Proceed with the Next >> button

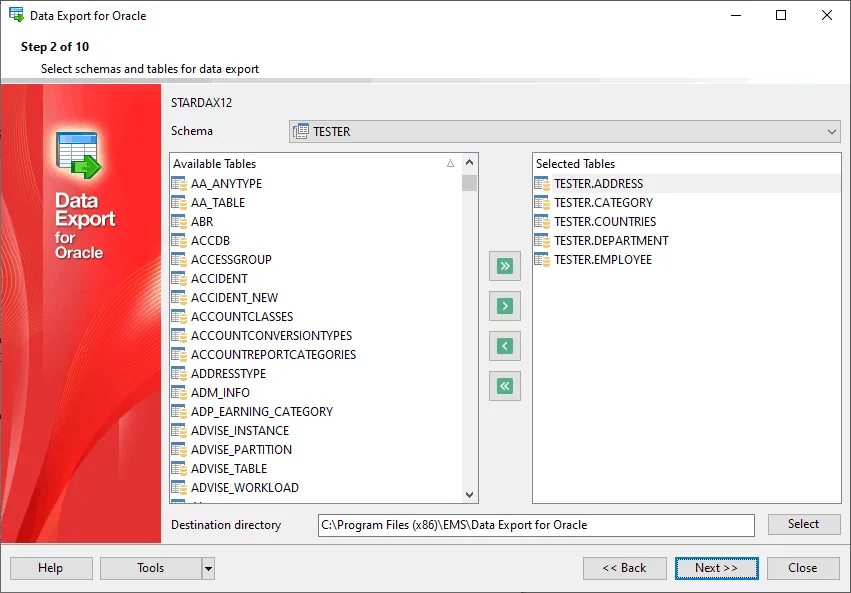click(x=716, y=568)
